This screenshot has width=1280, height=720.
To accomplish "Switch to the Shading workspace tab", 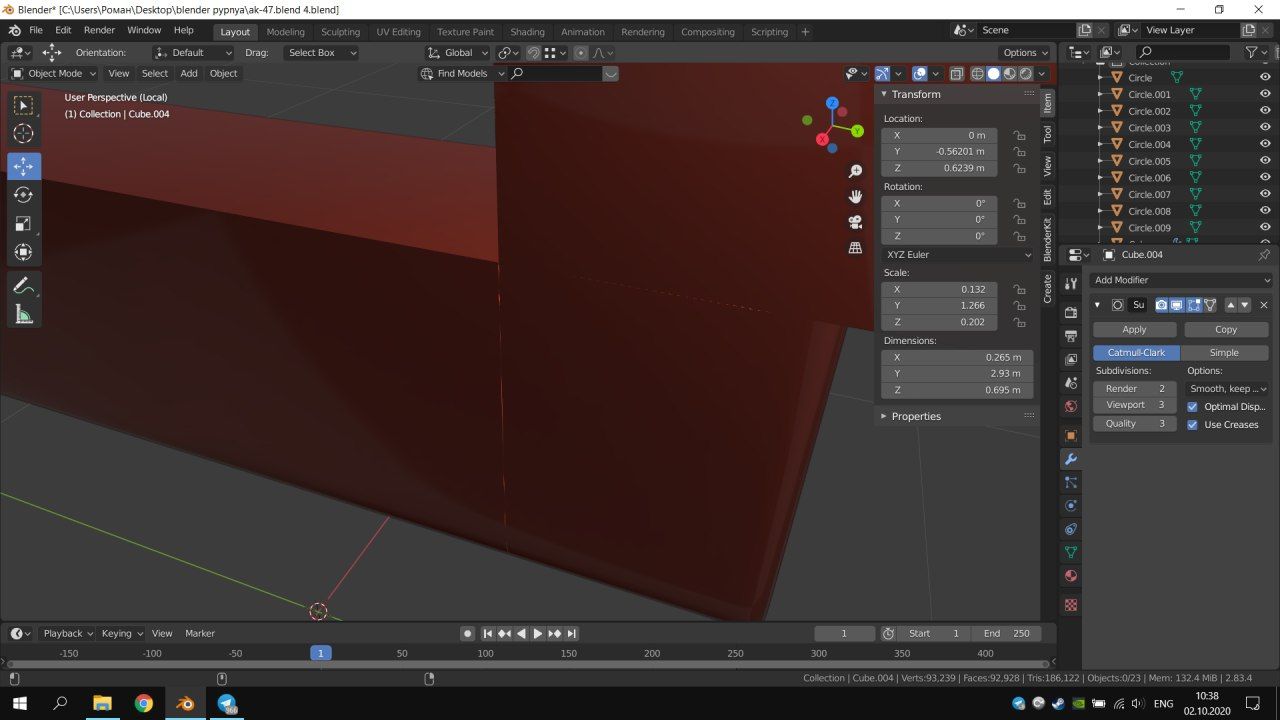I will [x=527, y=32].
